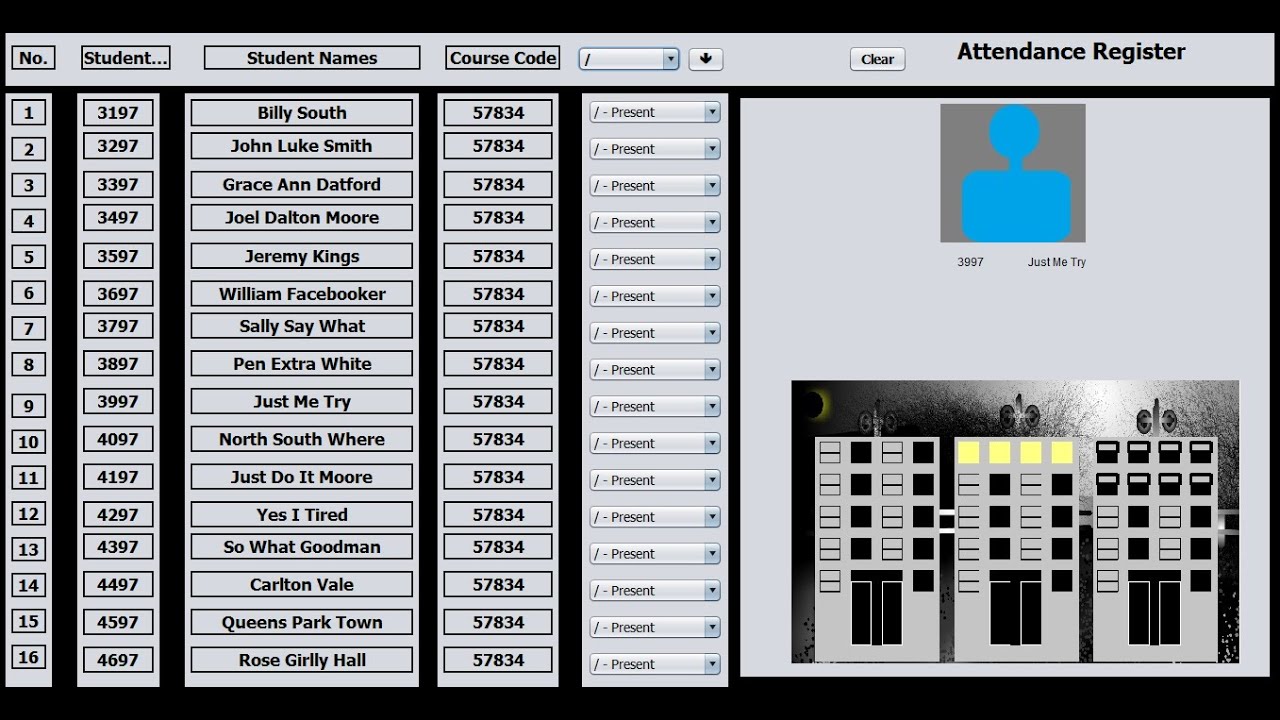Open attendance dropdown for North South Where
This screenshot has height=720, width=1280.
click(655, 443)
